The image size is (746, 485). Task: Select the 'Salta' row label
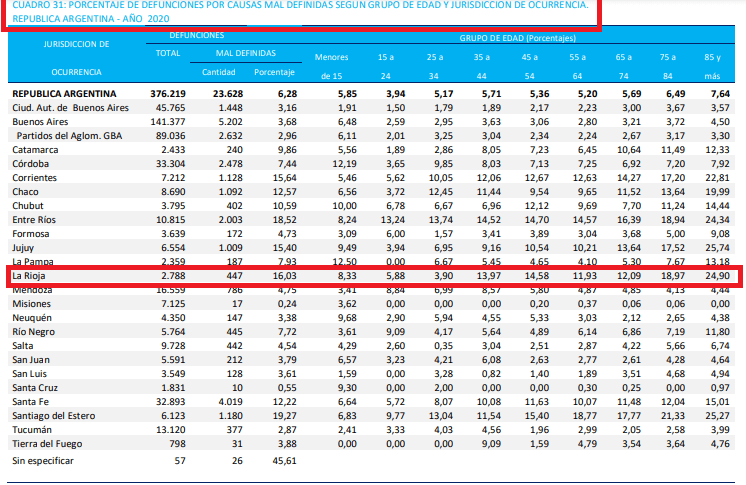[23, 346]
